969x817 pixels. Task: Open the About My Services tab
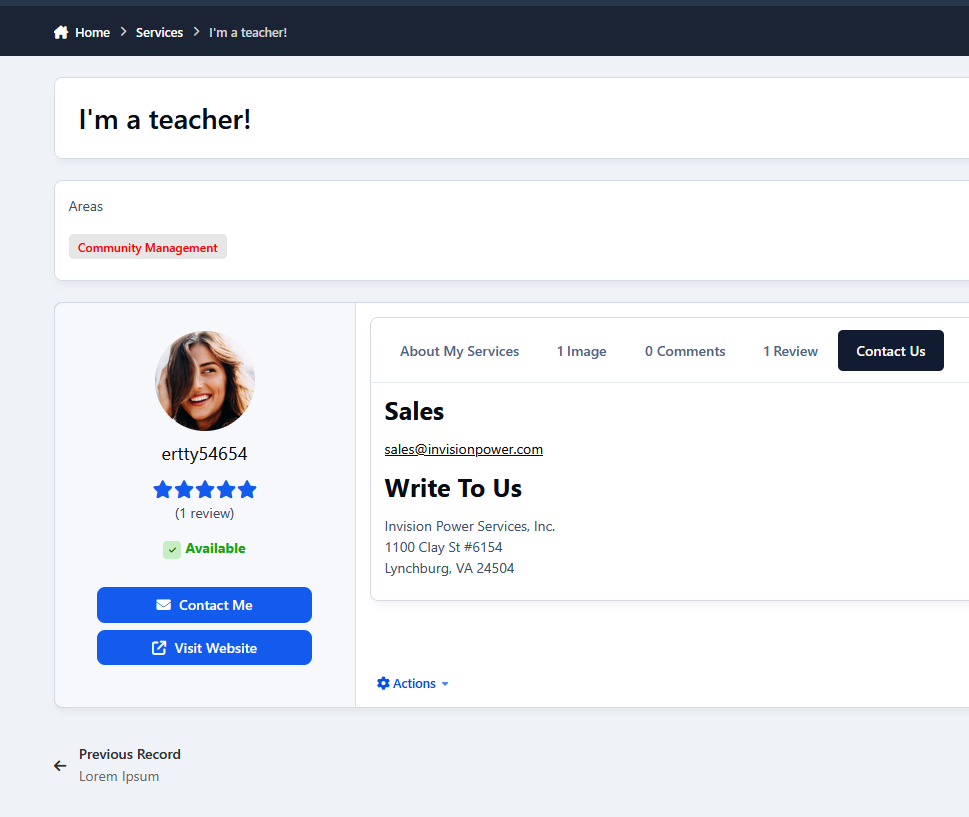(459, 351)
